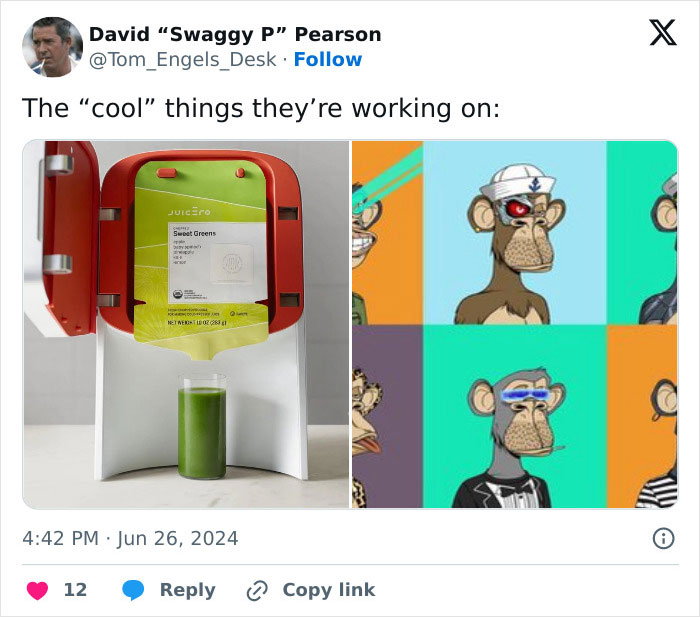Viewport: 700px width, 617px height.
Task: Open the Juicero machine photo
Action: click(x=186, y=324)
